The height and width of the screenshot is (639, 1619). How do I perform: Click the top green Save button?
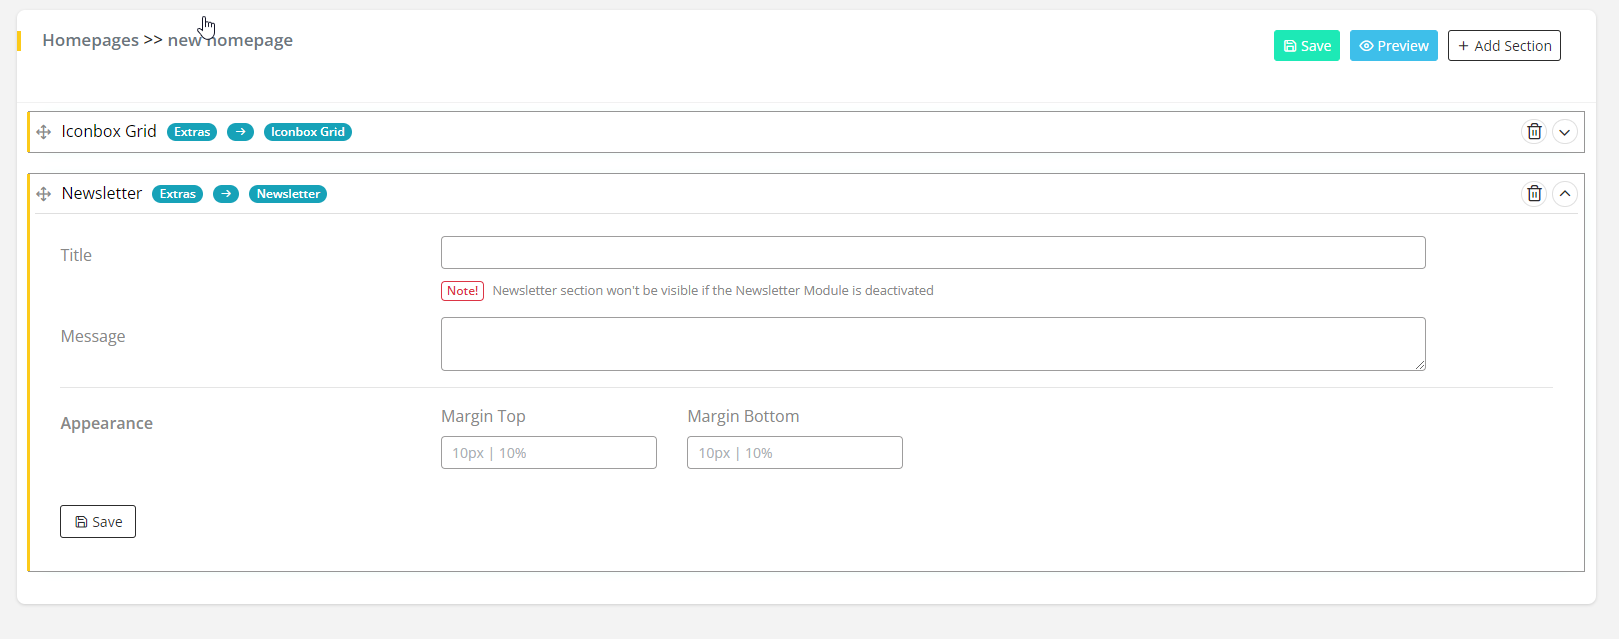(1306, 46)
